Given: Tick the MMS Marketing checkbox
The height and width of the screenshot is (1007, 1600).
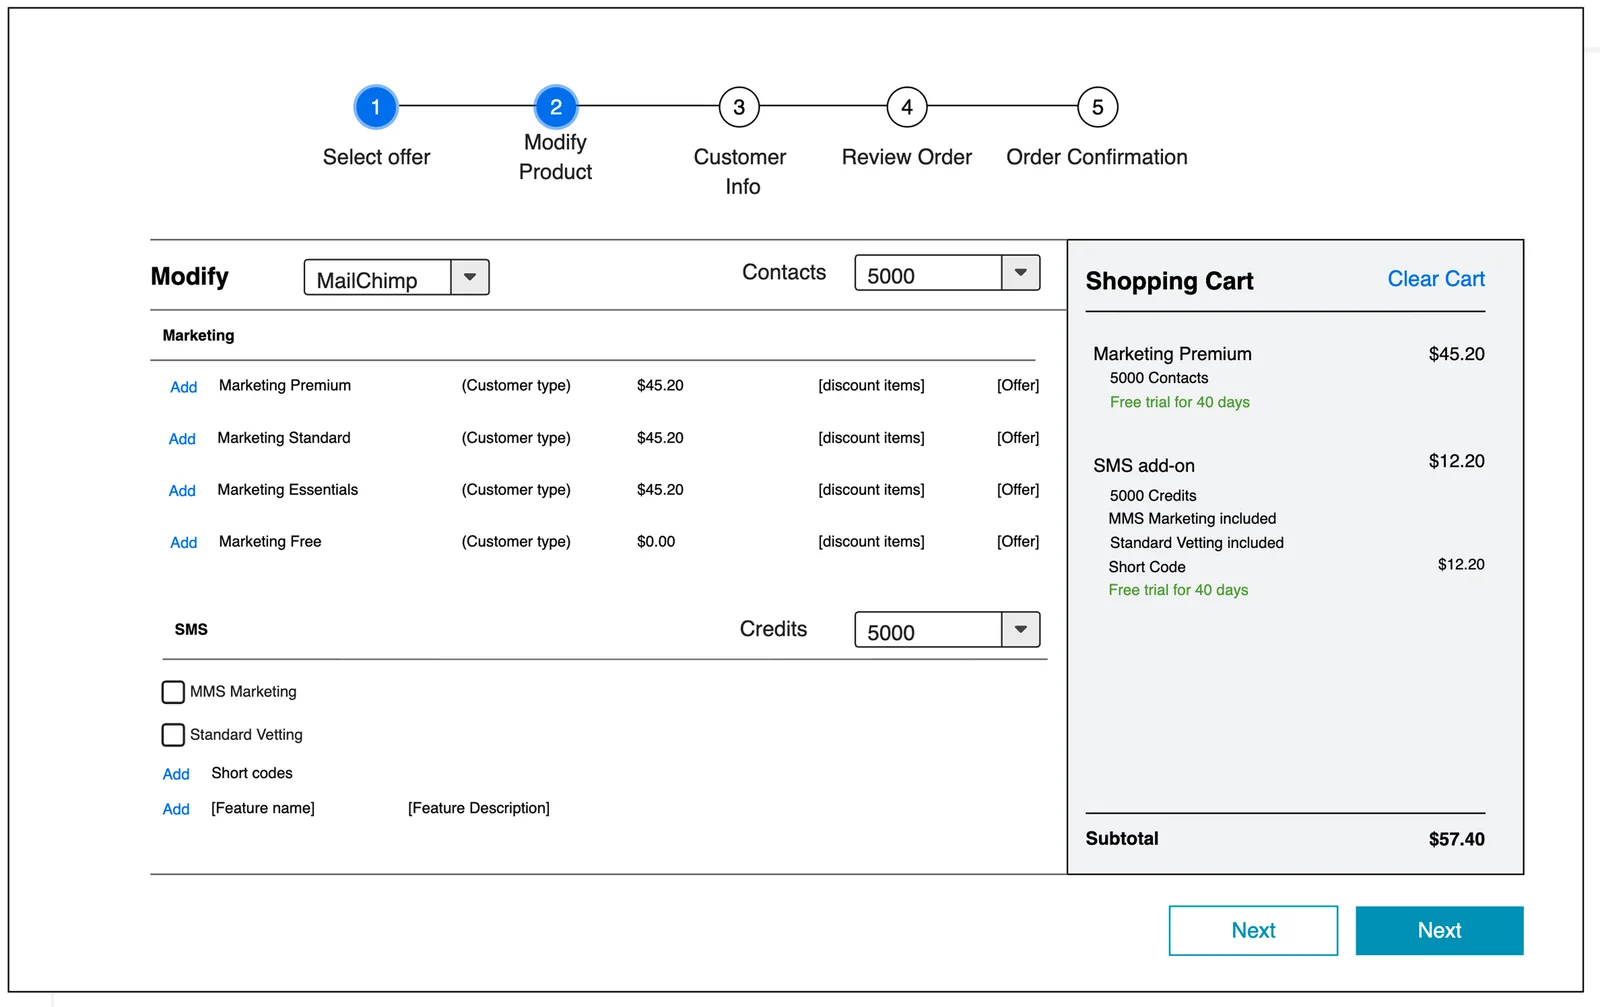Looking at the screenshot, I should pos(173,692).
